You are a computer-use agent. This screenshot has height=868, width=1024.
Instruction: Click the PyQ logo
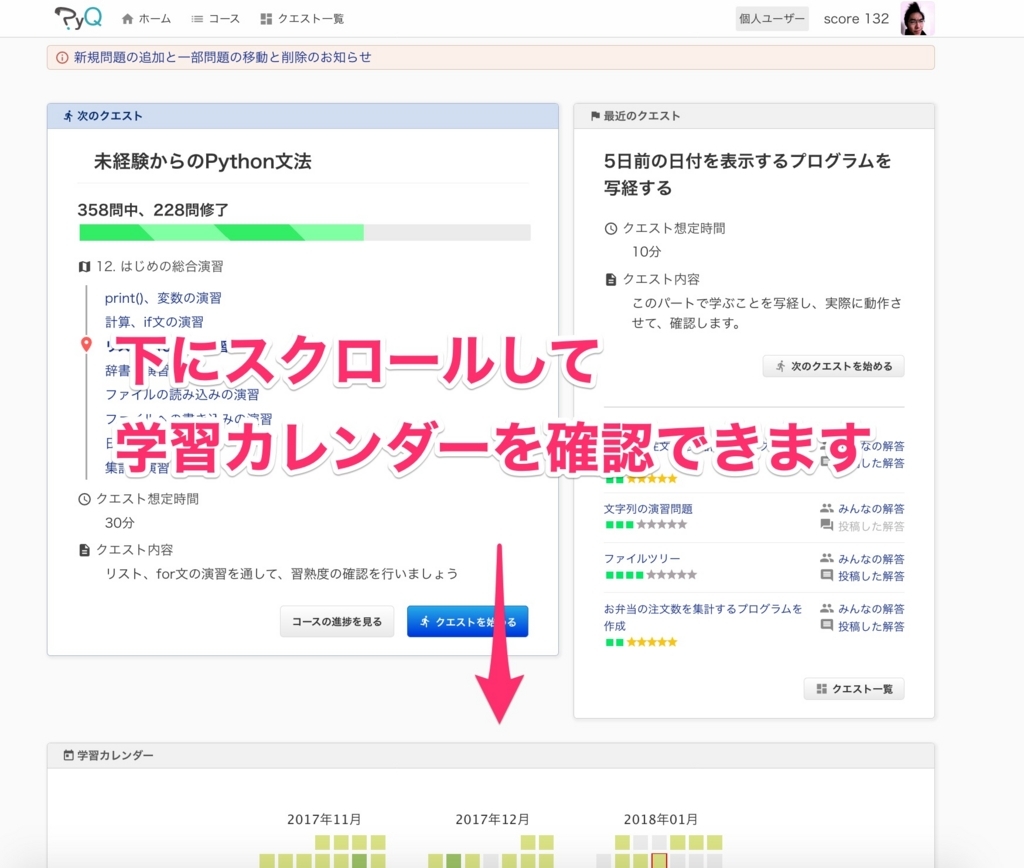pos(78,17)
